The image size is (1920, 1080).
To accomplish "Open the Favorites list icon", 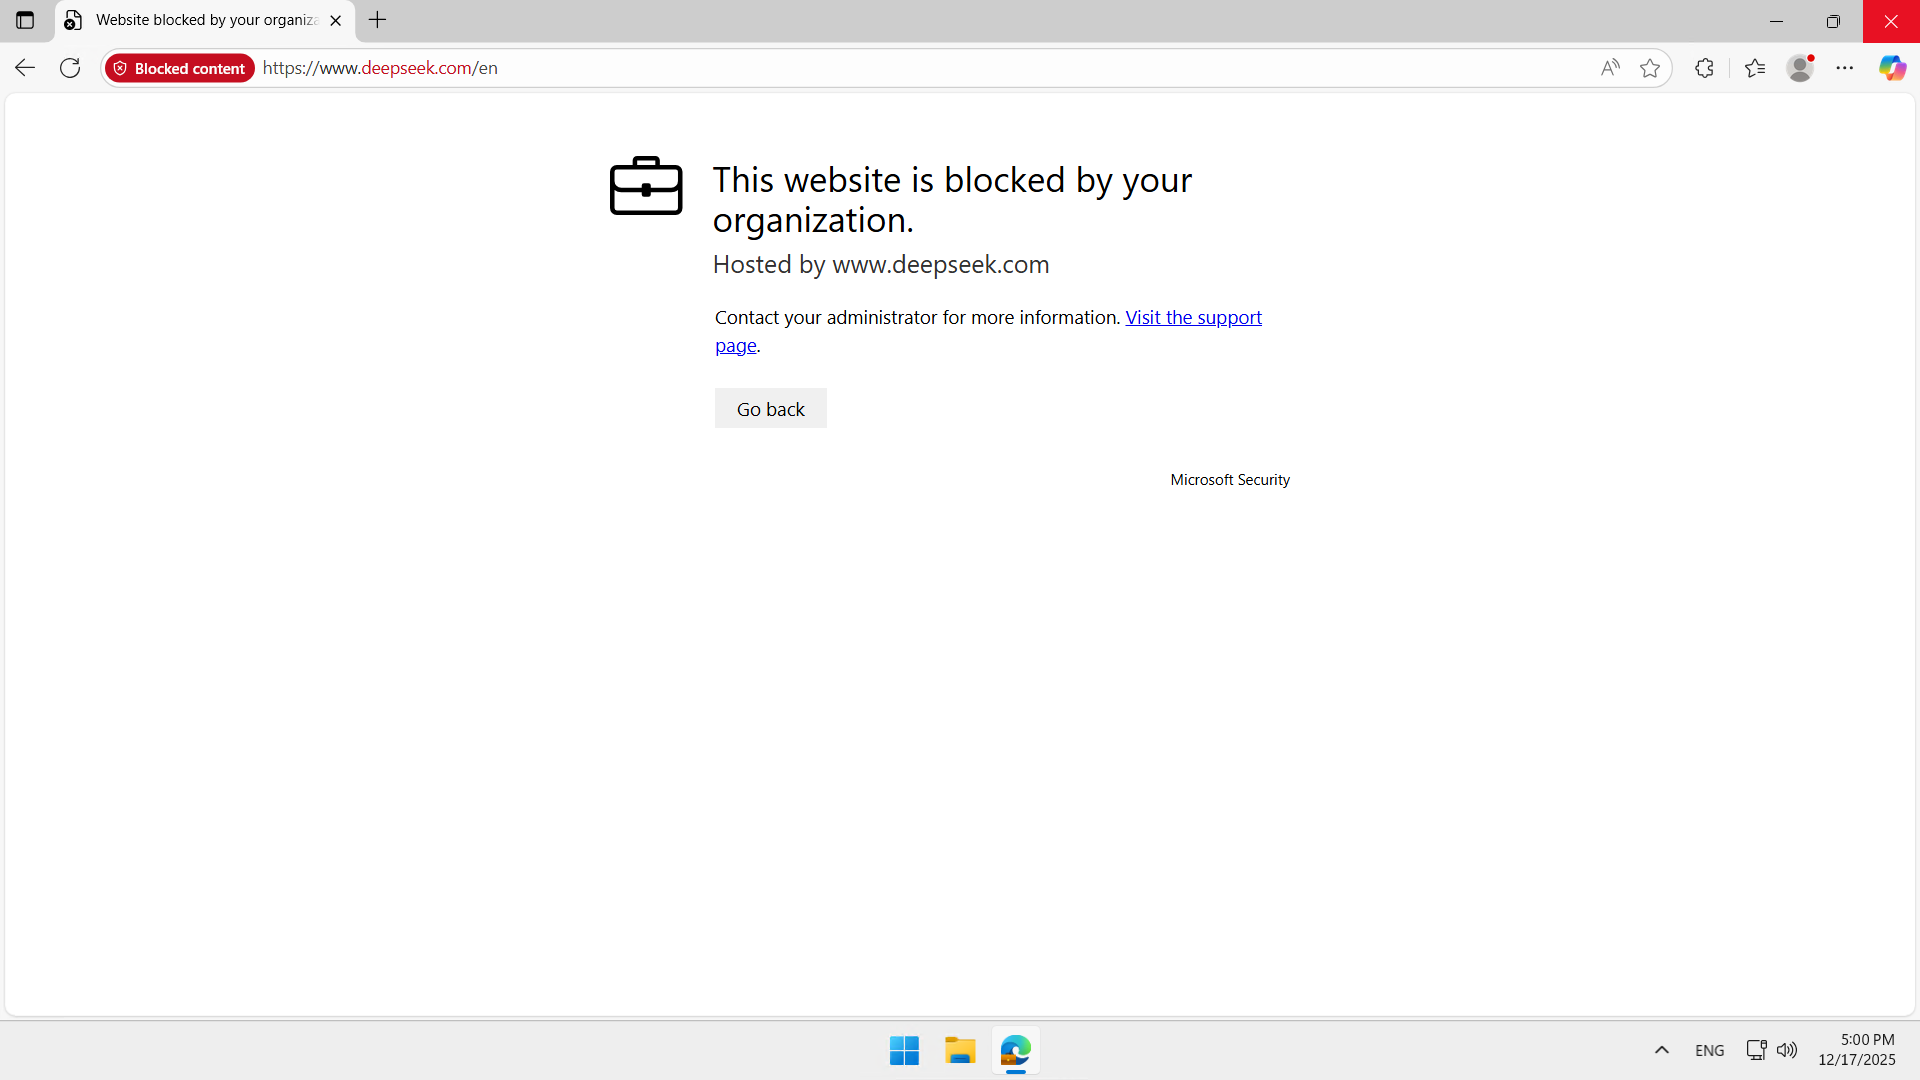I will coord(1755,68).
